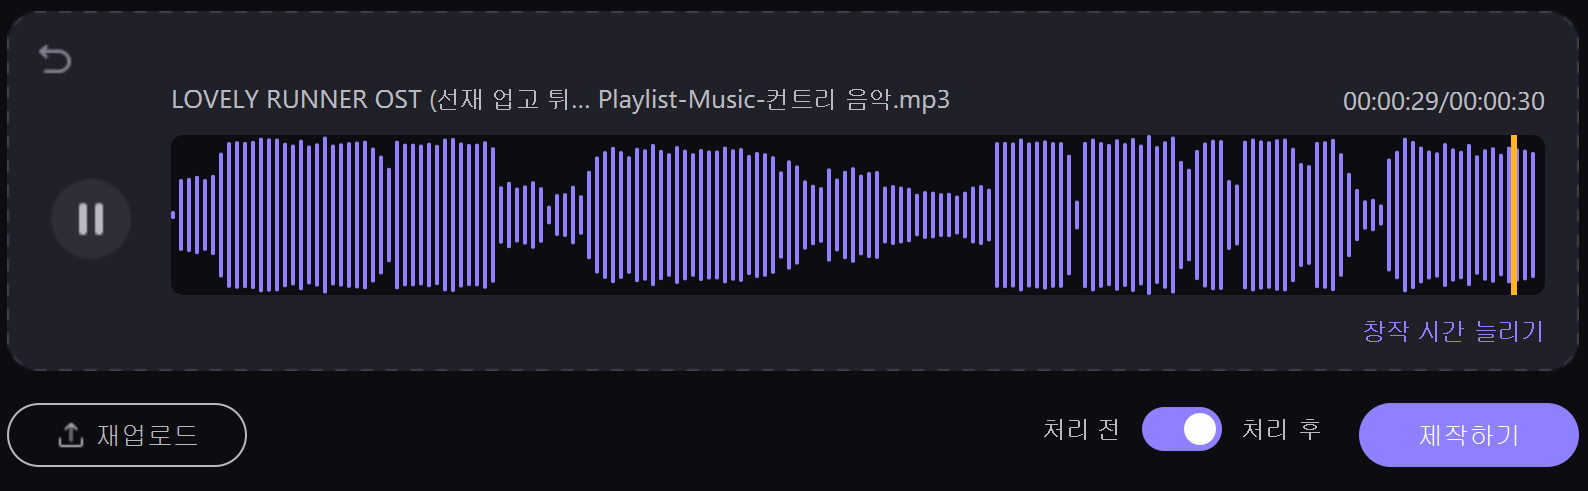Toggle the 처리 전/처리 후 switch
Viewport: 1588px width, 491px height.
(1182, 429)
